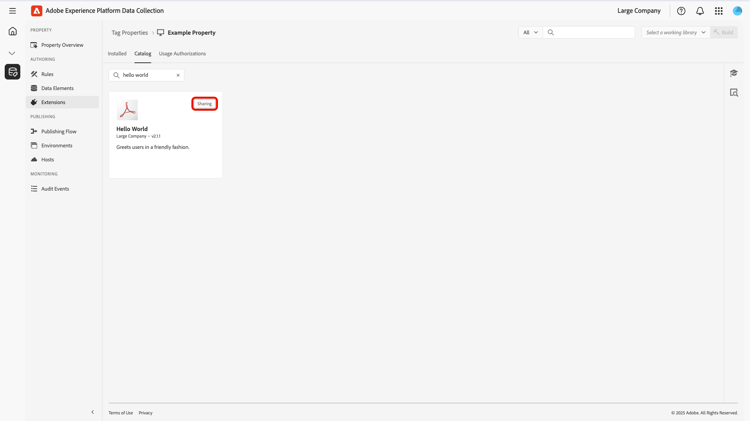Open Audit Events in the sidebar
The image size is (750, 421).
[x=62, y=188]
